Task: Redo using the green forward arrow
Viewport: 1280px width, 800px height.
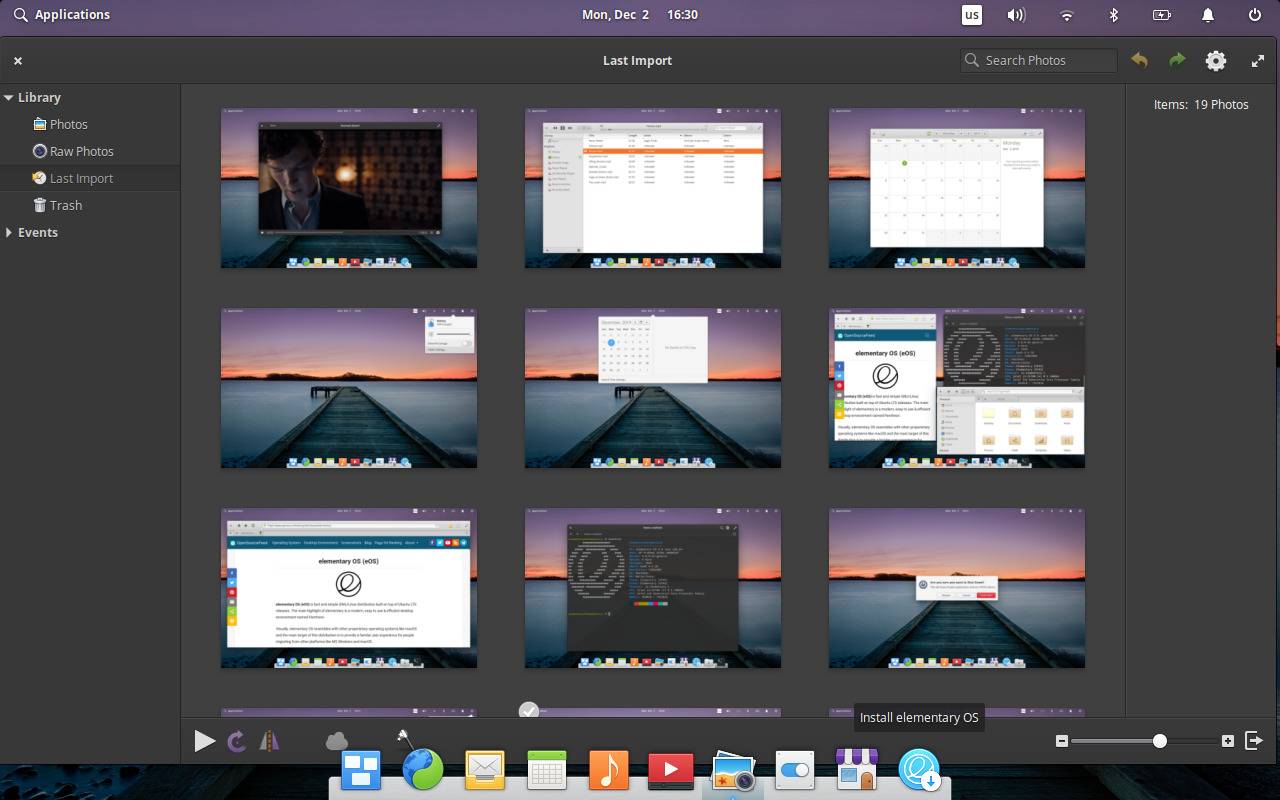Action: 1177,60
